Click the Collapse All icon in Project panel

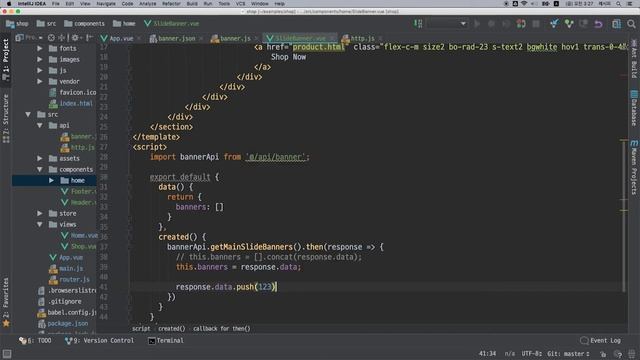(62, 38)
